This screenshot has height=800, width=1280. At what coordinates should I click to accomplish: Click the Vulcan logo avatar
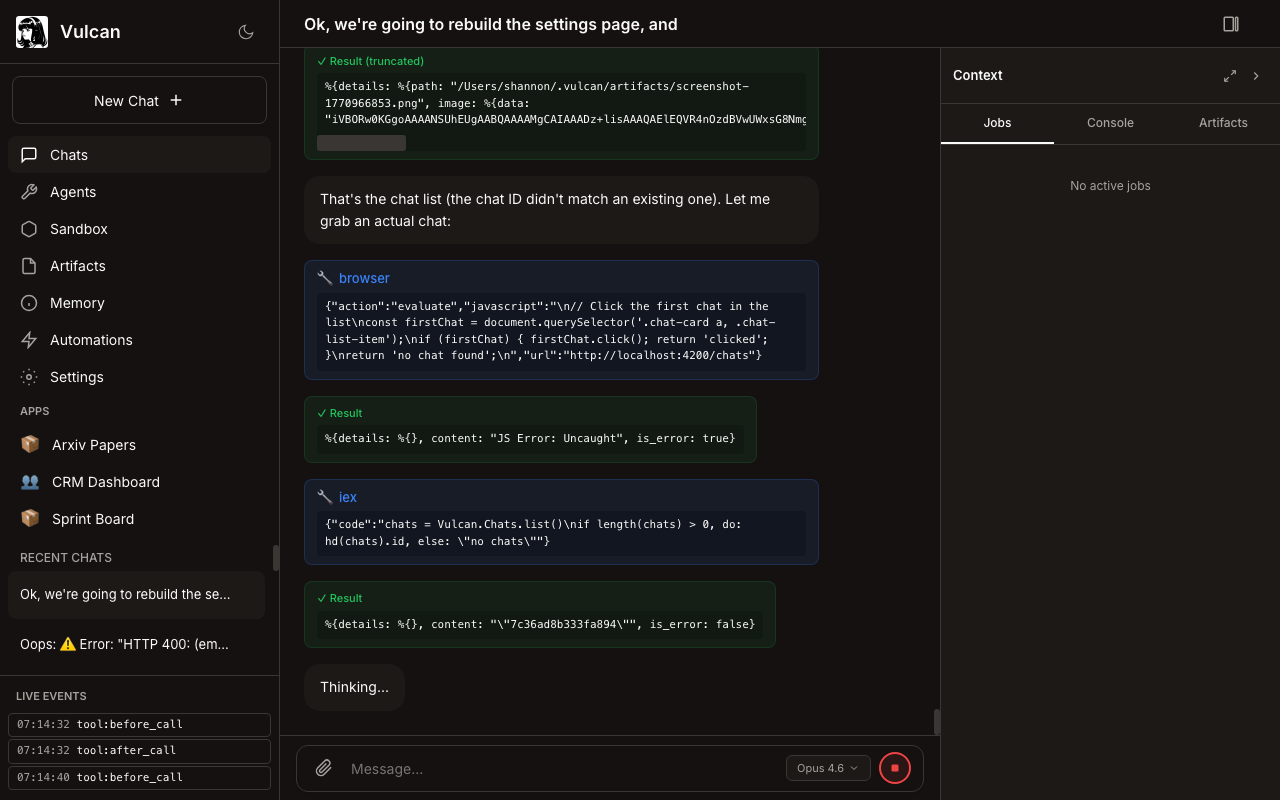pyautogui.click(x=32, y=32)
